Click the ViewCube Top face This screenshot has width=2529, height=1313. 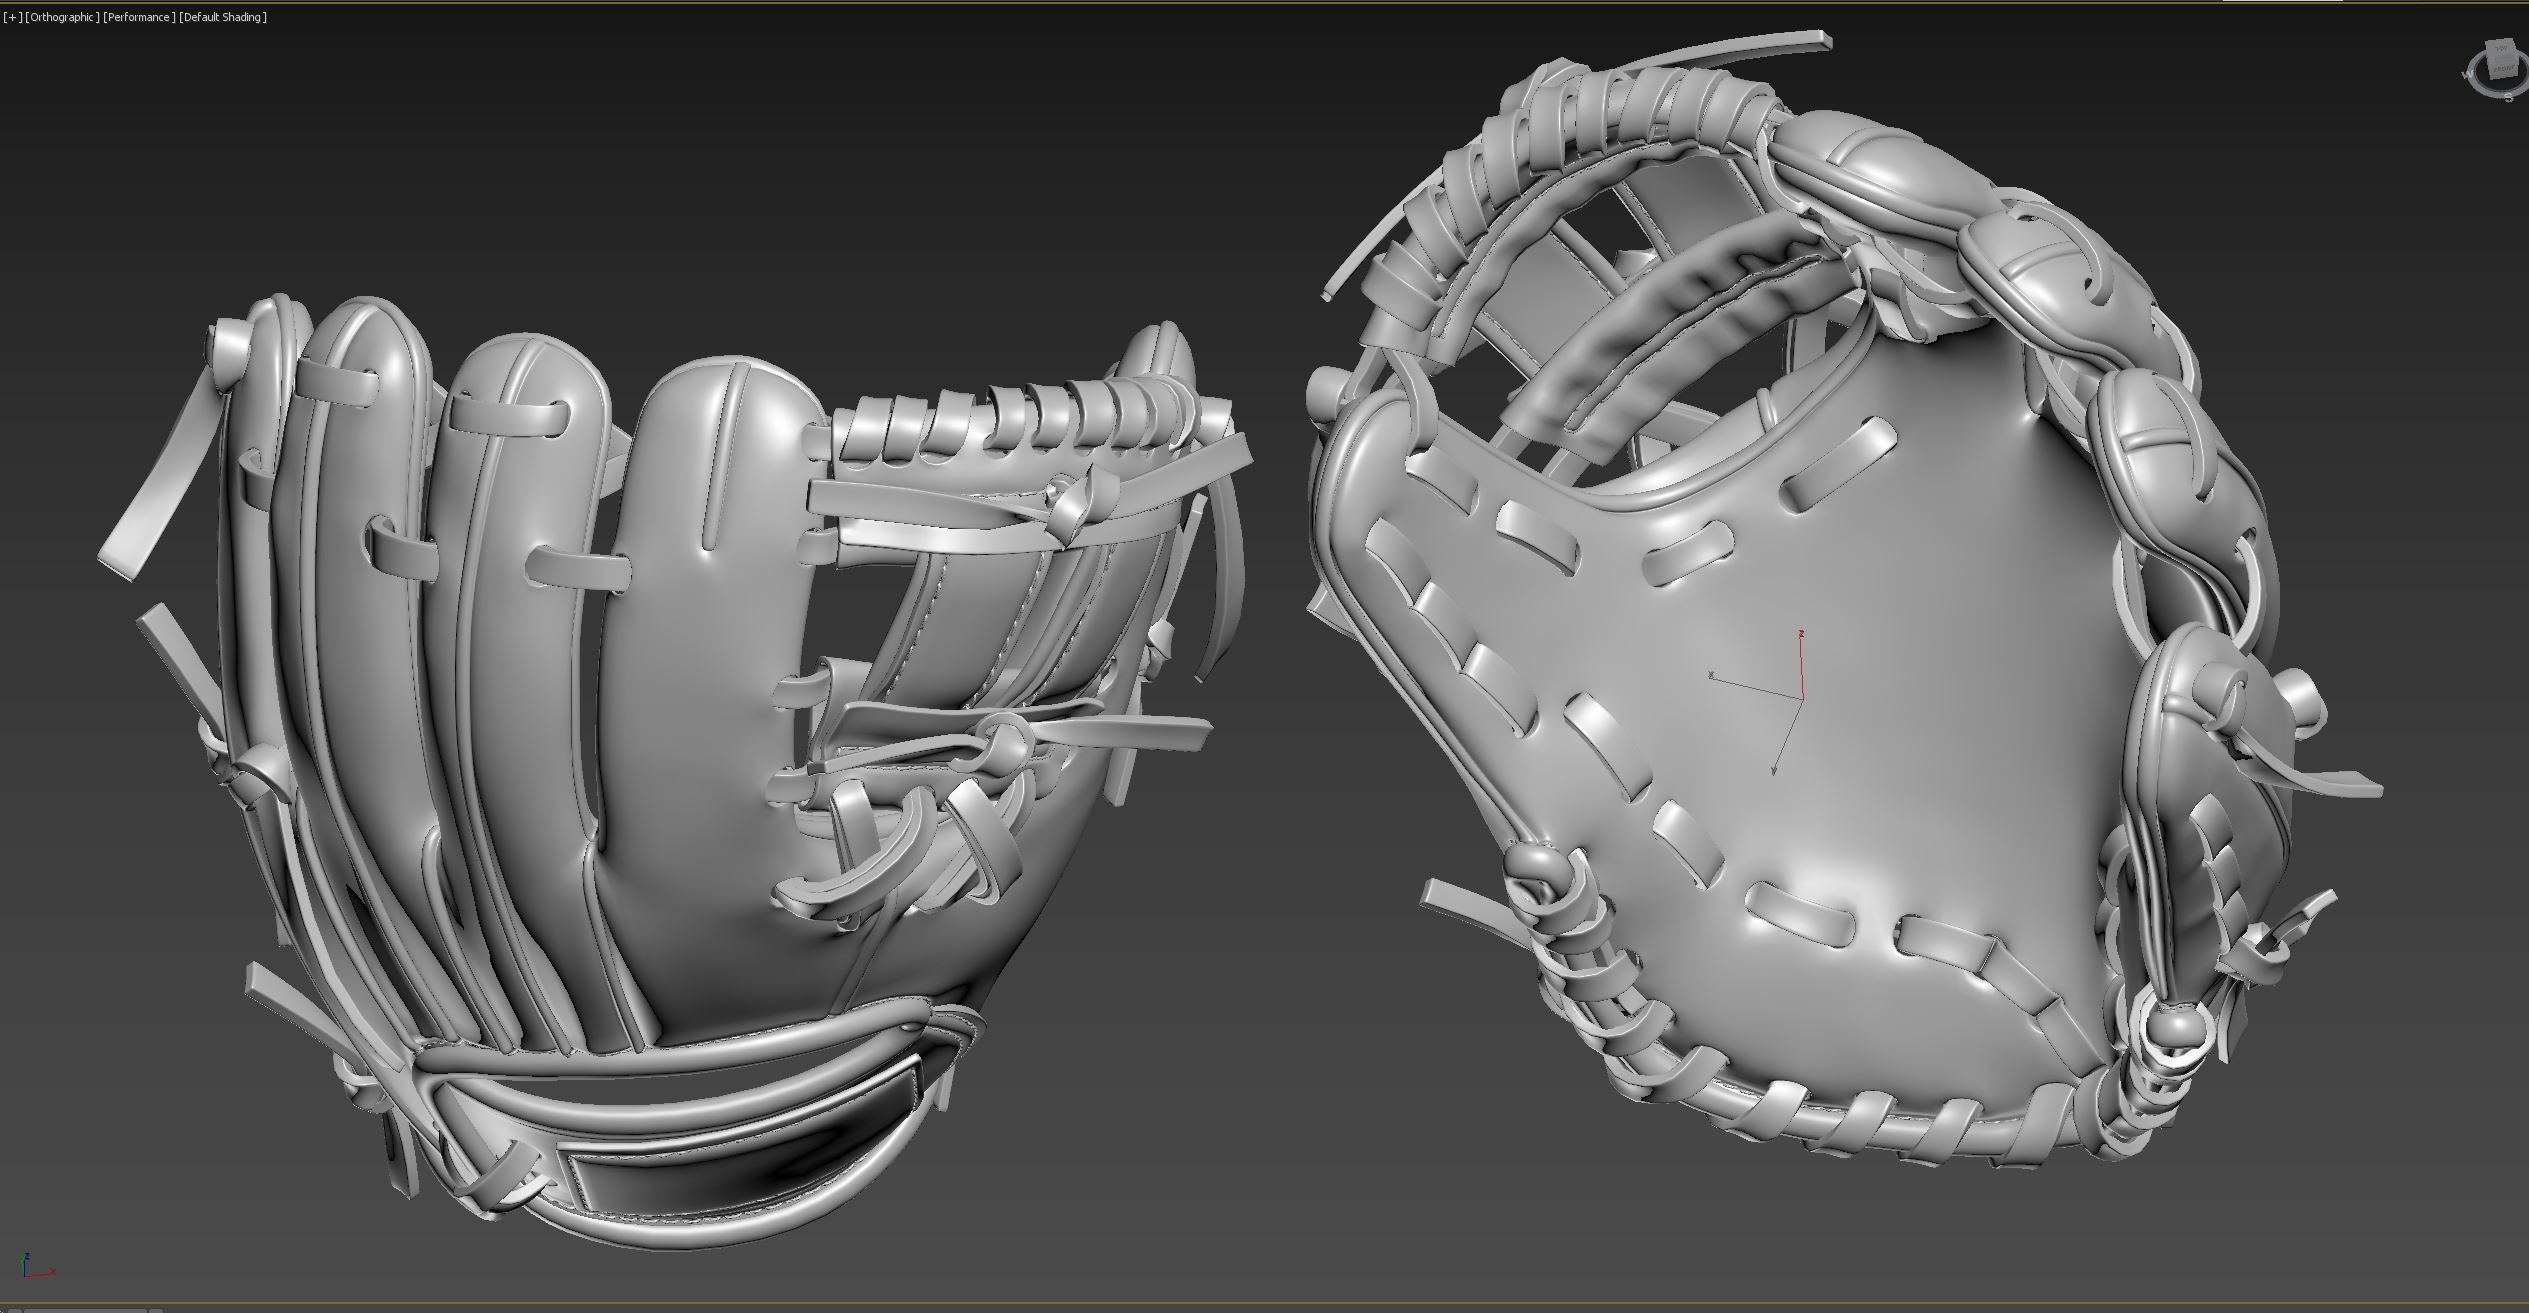2501,48
